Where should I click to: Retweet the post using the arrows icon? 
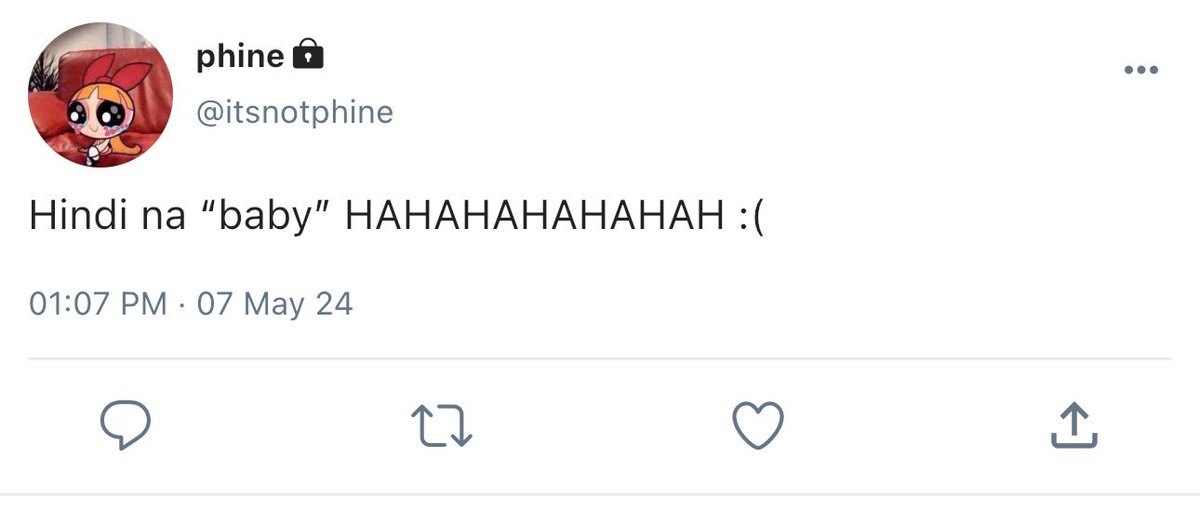[442, 426]
